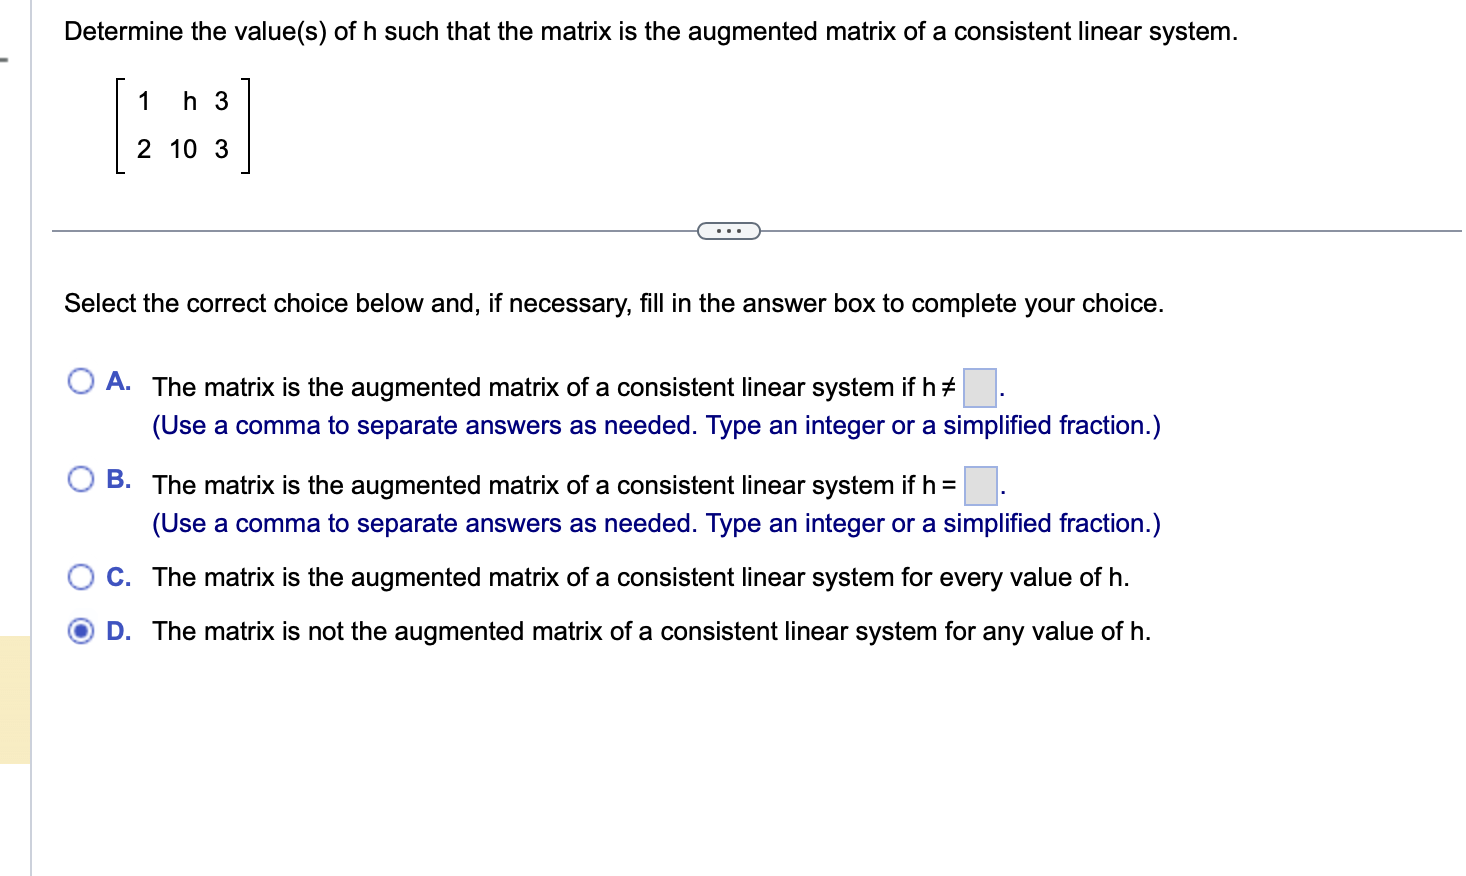This screenshot has width=1466, height=876.
Task: Select choice C radio button
Action: coord(81,576)
